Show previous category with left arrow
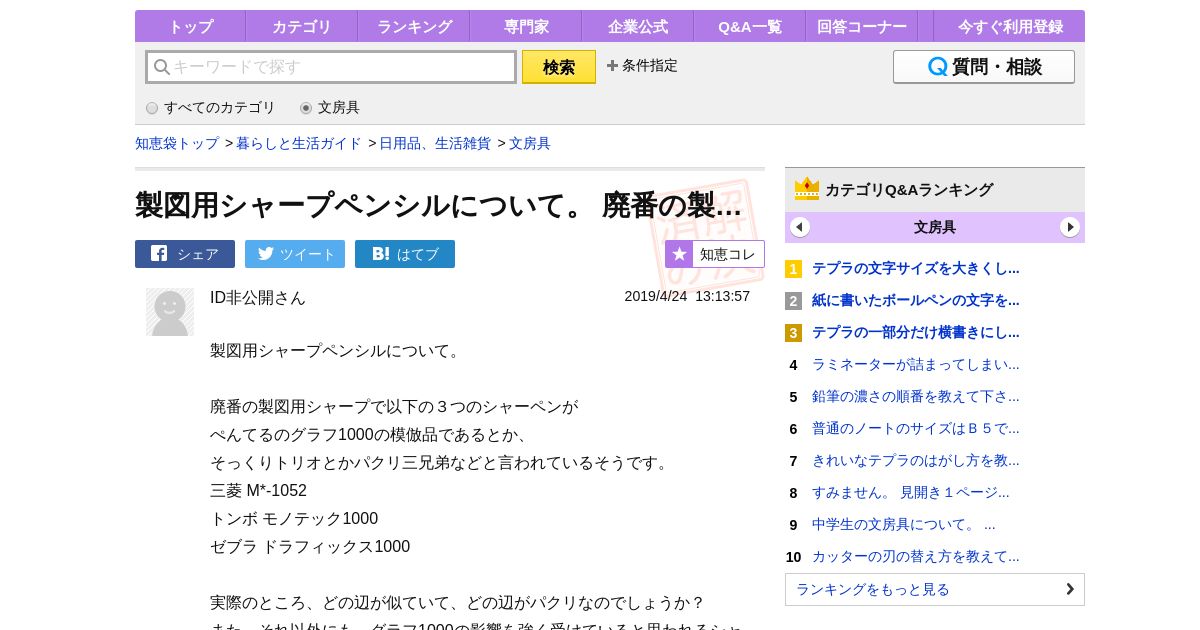 click(x=800, y=227)
